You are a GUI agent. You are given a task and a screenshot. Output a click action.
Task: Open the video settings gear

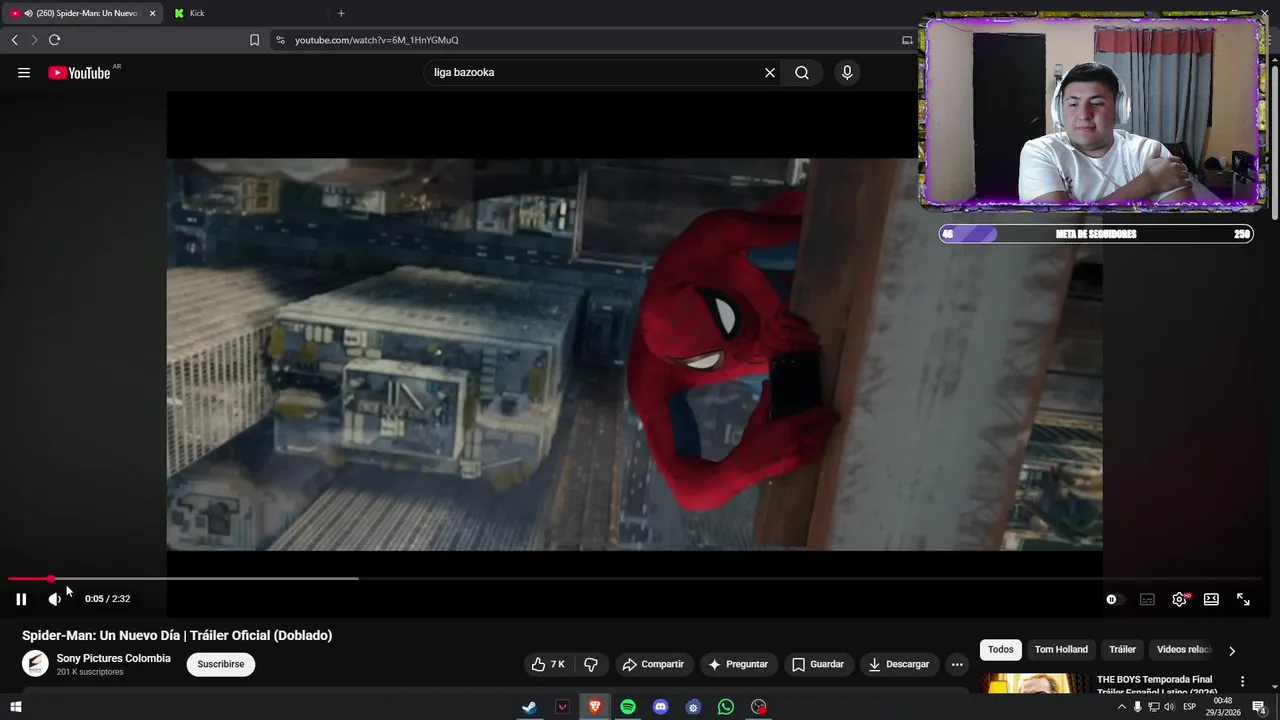pos(1179,599)
